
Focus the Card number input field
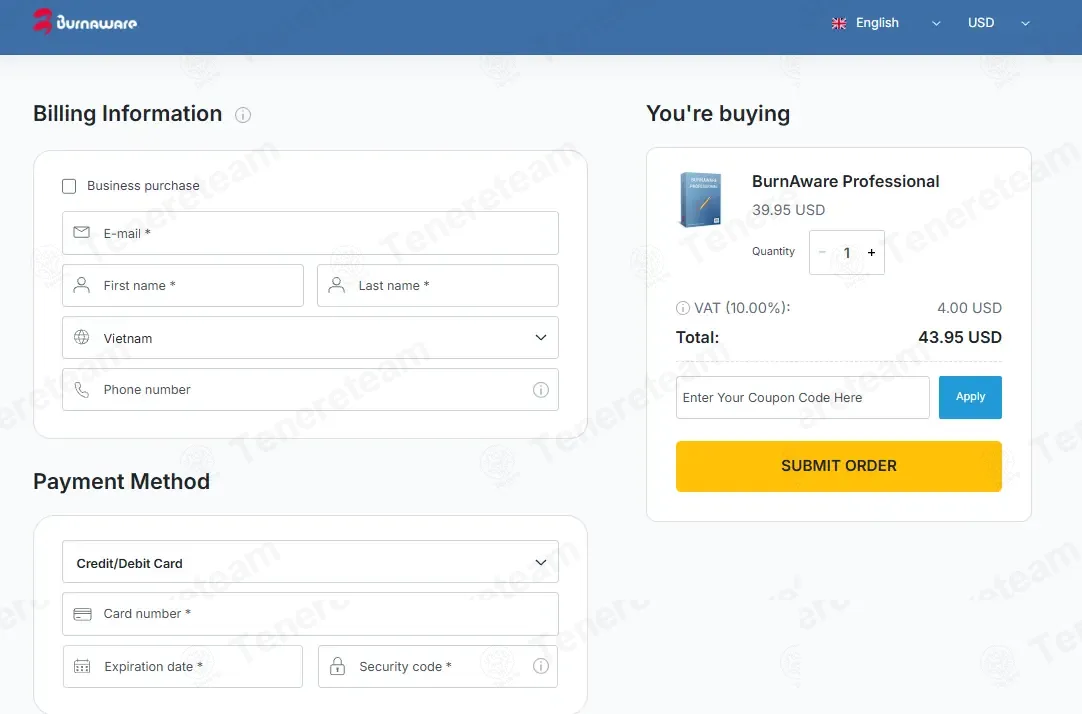click(x=311, y=614)
